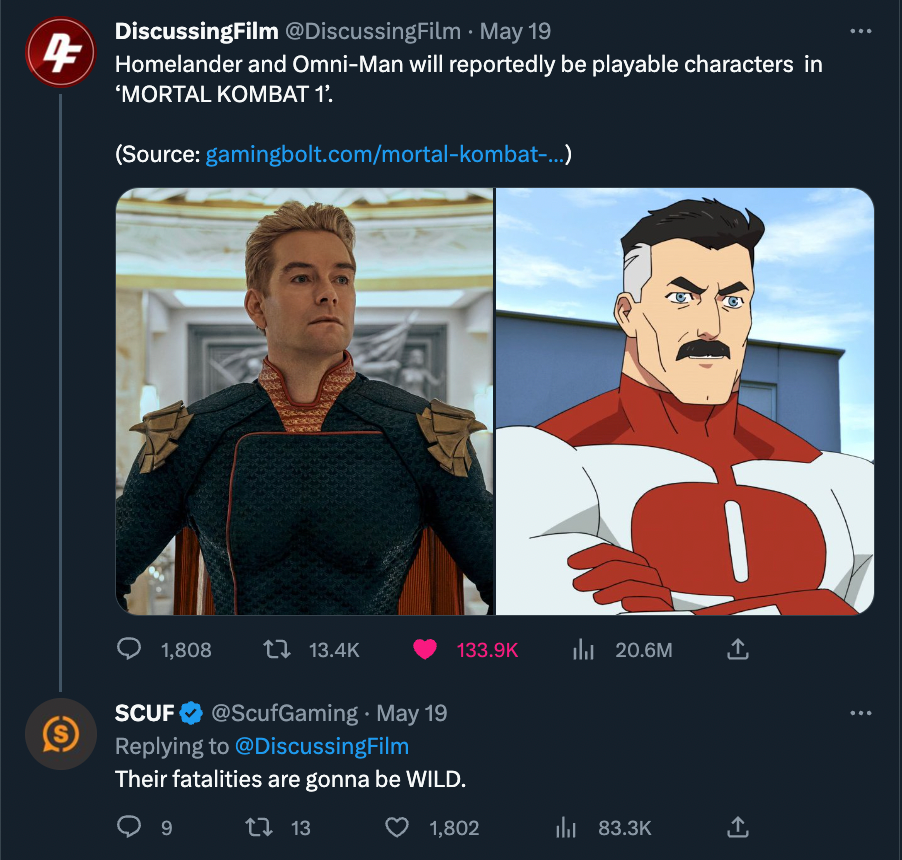This screenshot has width=902, height=860.
Task: Unlike the DiscussingFilm tweet heart
Action: (x=425, y=650)
